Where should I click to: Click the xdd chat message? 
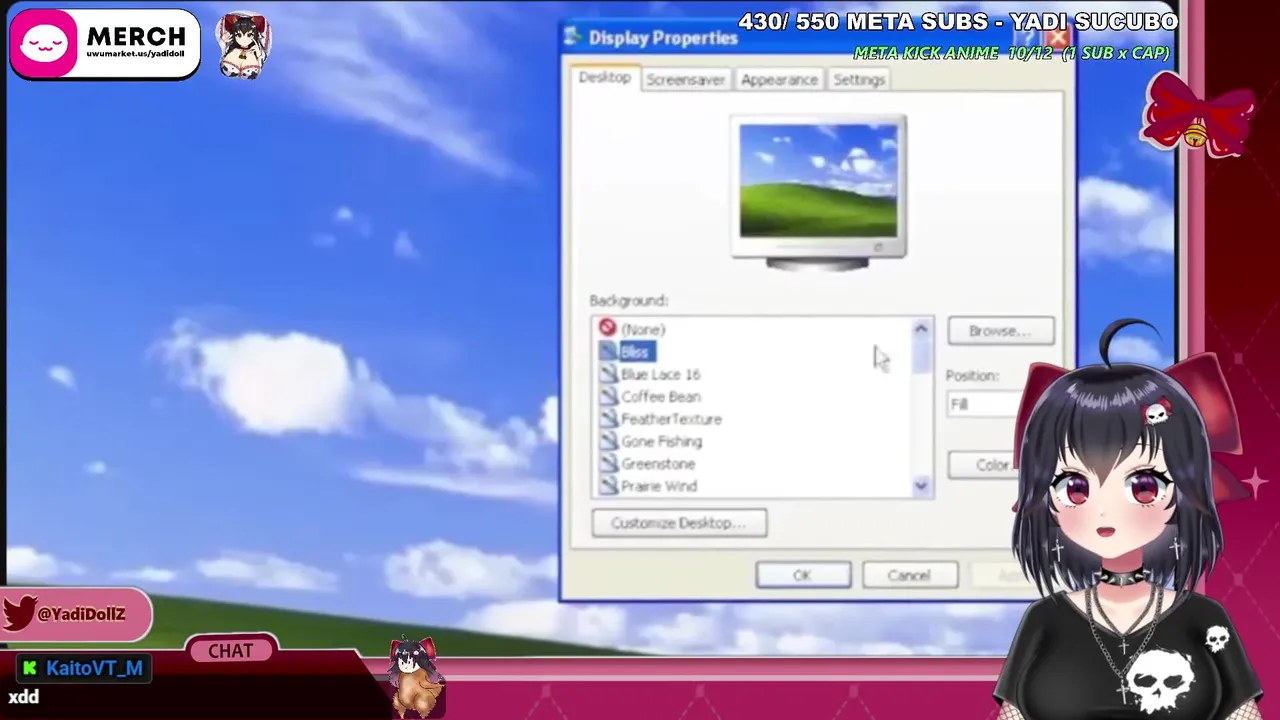(x=24, y=697)
